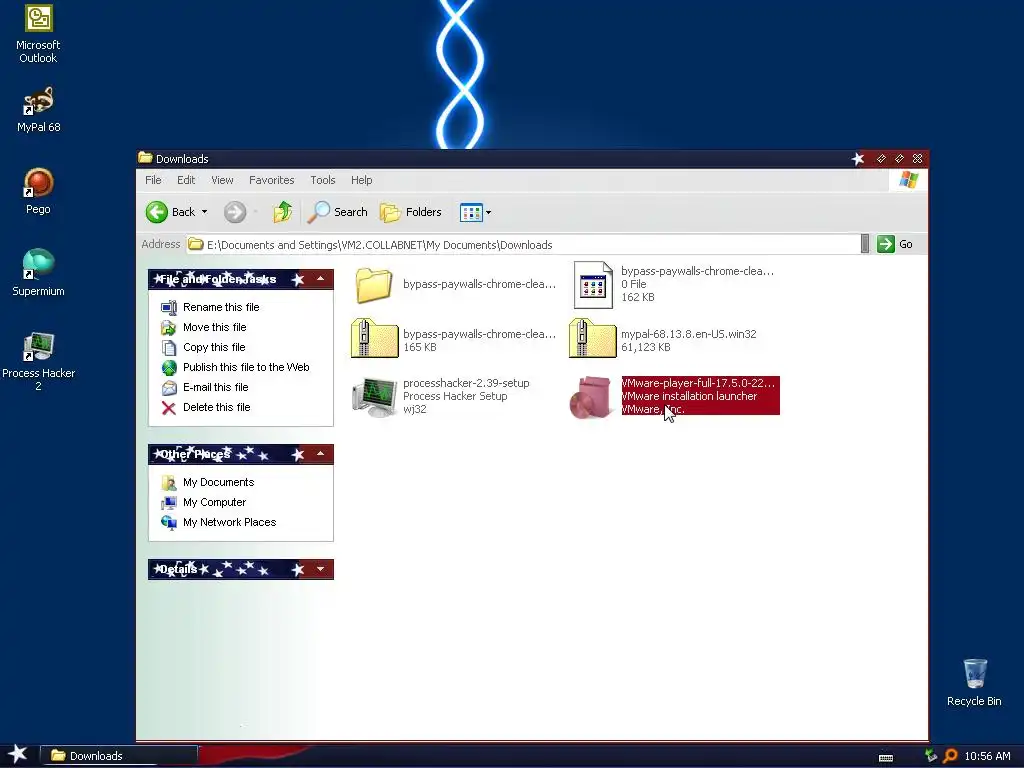Open the Tools menu

pyautogui.click(x=323, y=180)
